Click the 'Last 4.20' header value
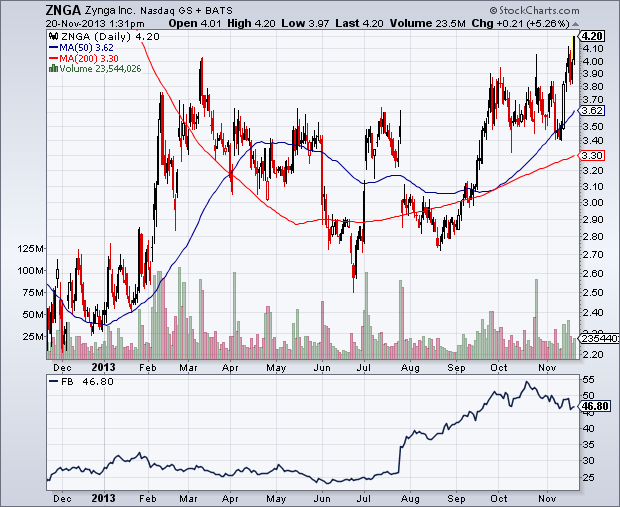This screenshot has width=620, height=507. (x=359, y=24)
